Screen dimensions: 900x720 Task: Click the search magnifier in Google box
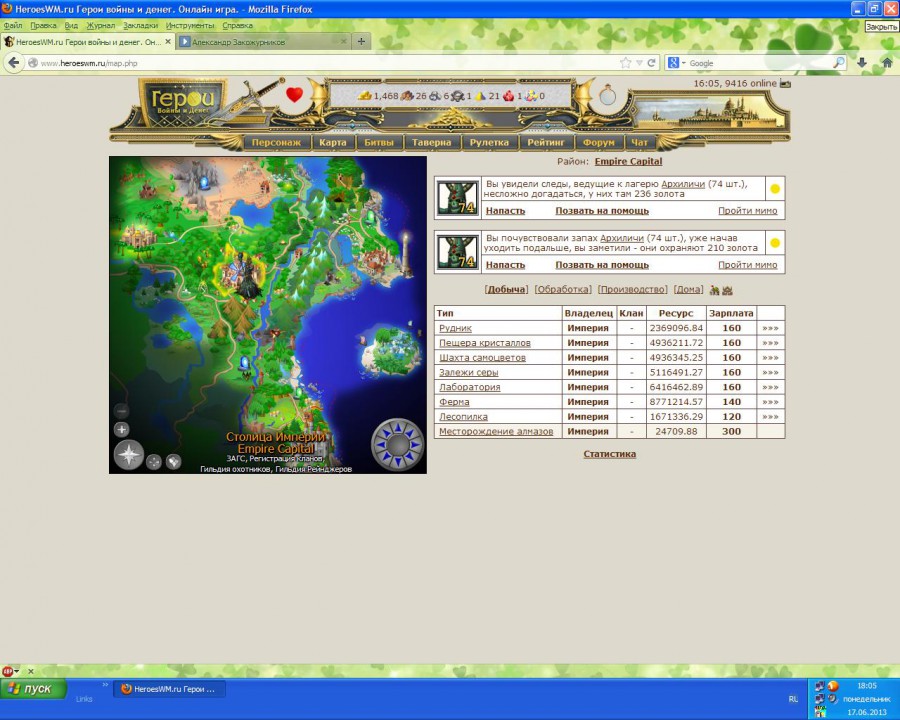click(839, 63)
